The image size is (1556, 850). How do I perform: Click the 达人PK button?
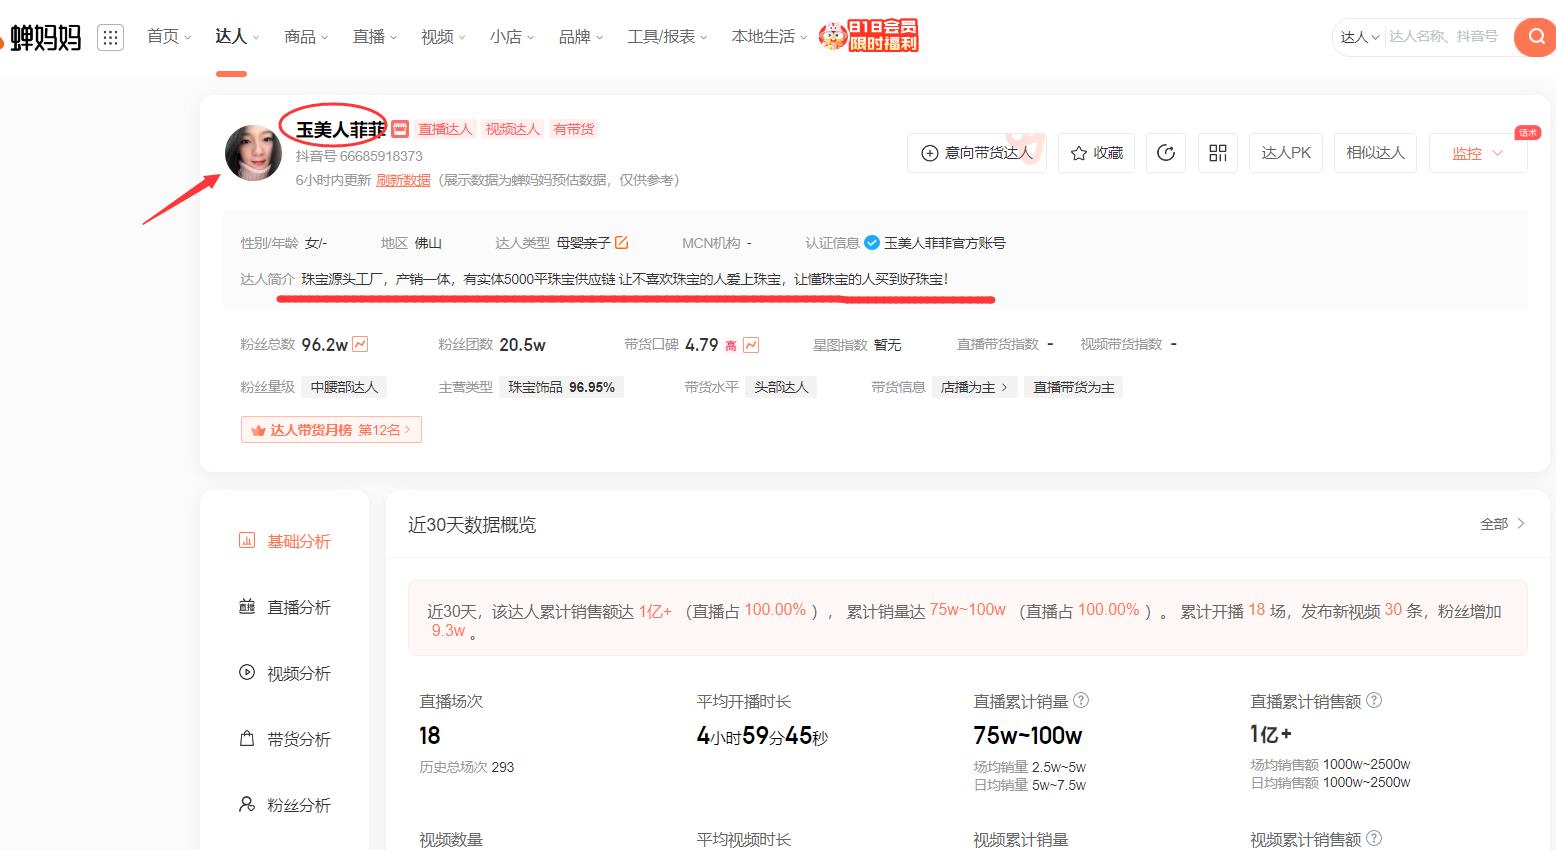tap(1286, 153)
